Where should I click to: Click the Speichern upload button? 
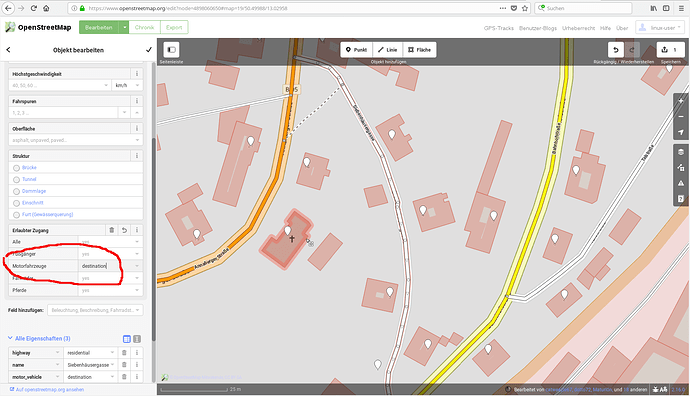669,50
